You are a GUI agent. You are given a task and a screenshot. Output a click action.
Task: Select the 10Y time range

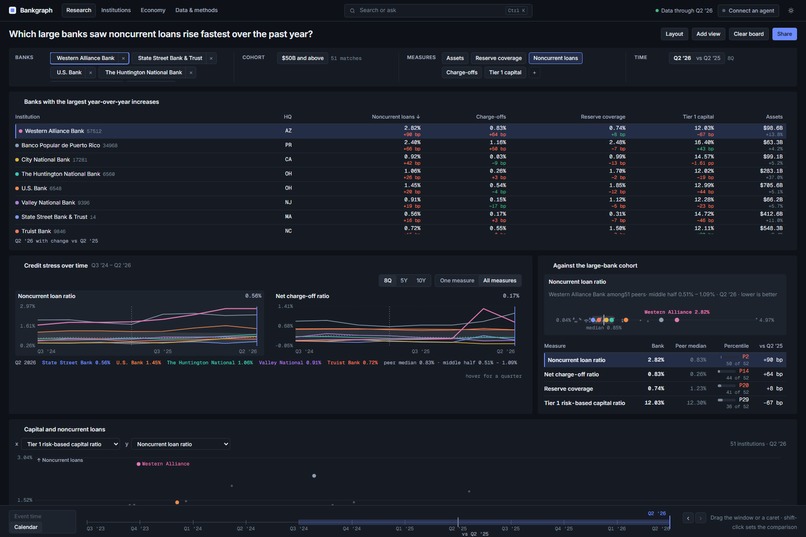coord(421,281)
